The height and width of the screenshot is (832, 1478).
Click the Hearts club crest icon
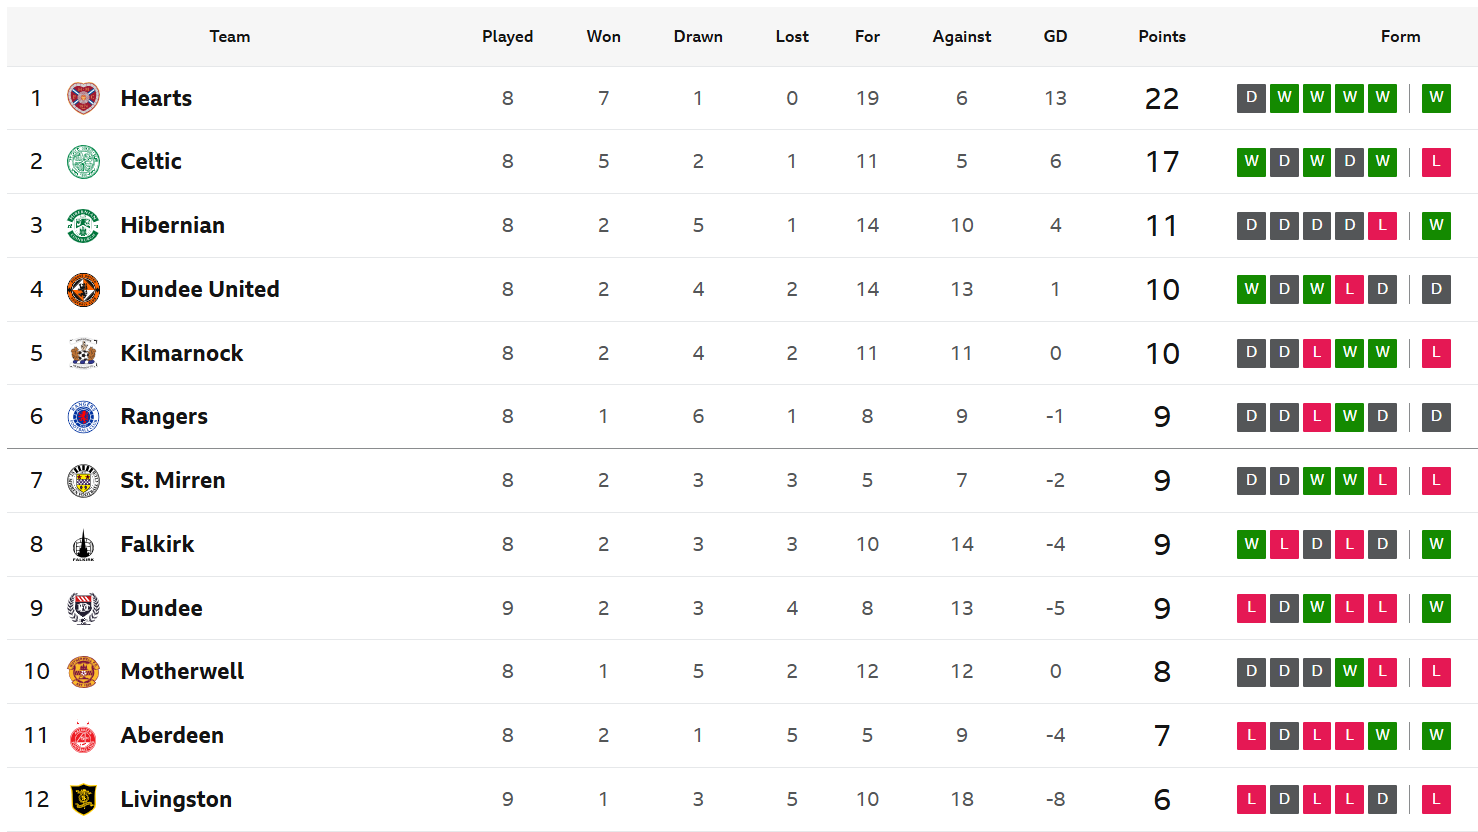[83, 98]
